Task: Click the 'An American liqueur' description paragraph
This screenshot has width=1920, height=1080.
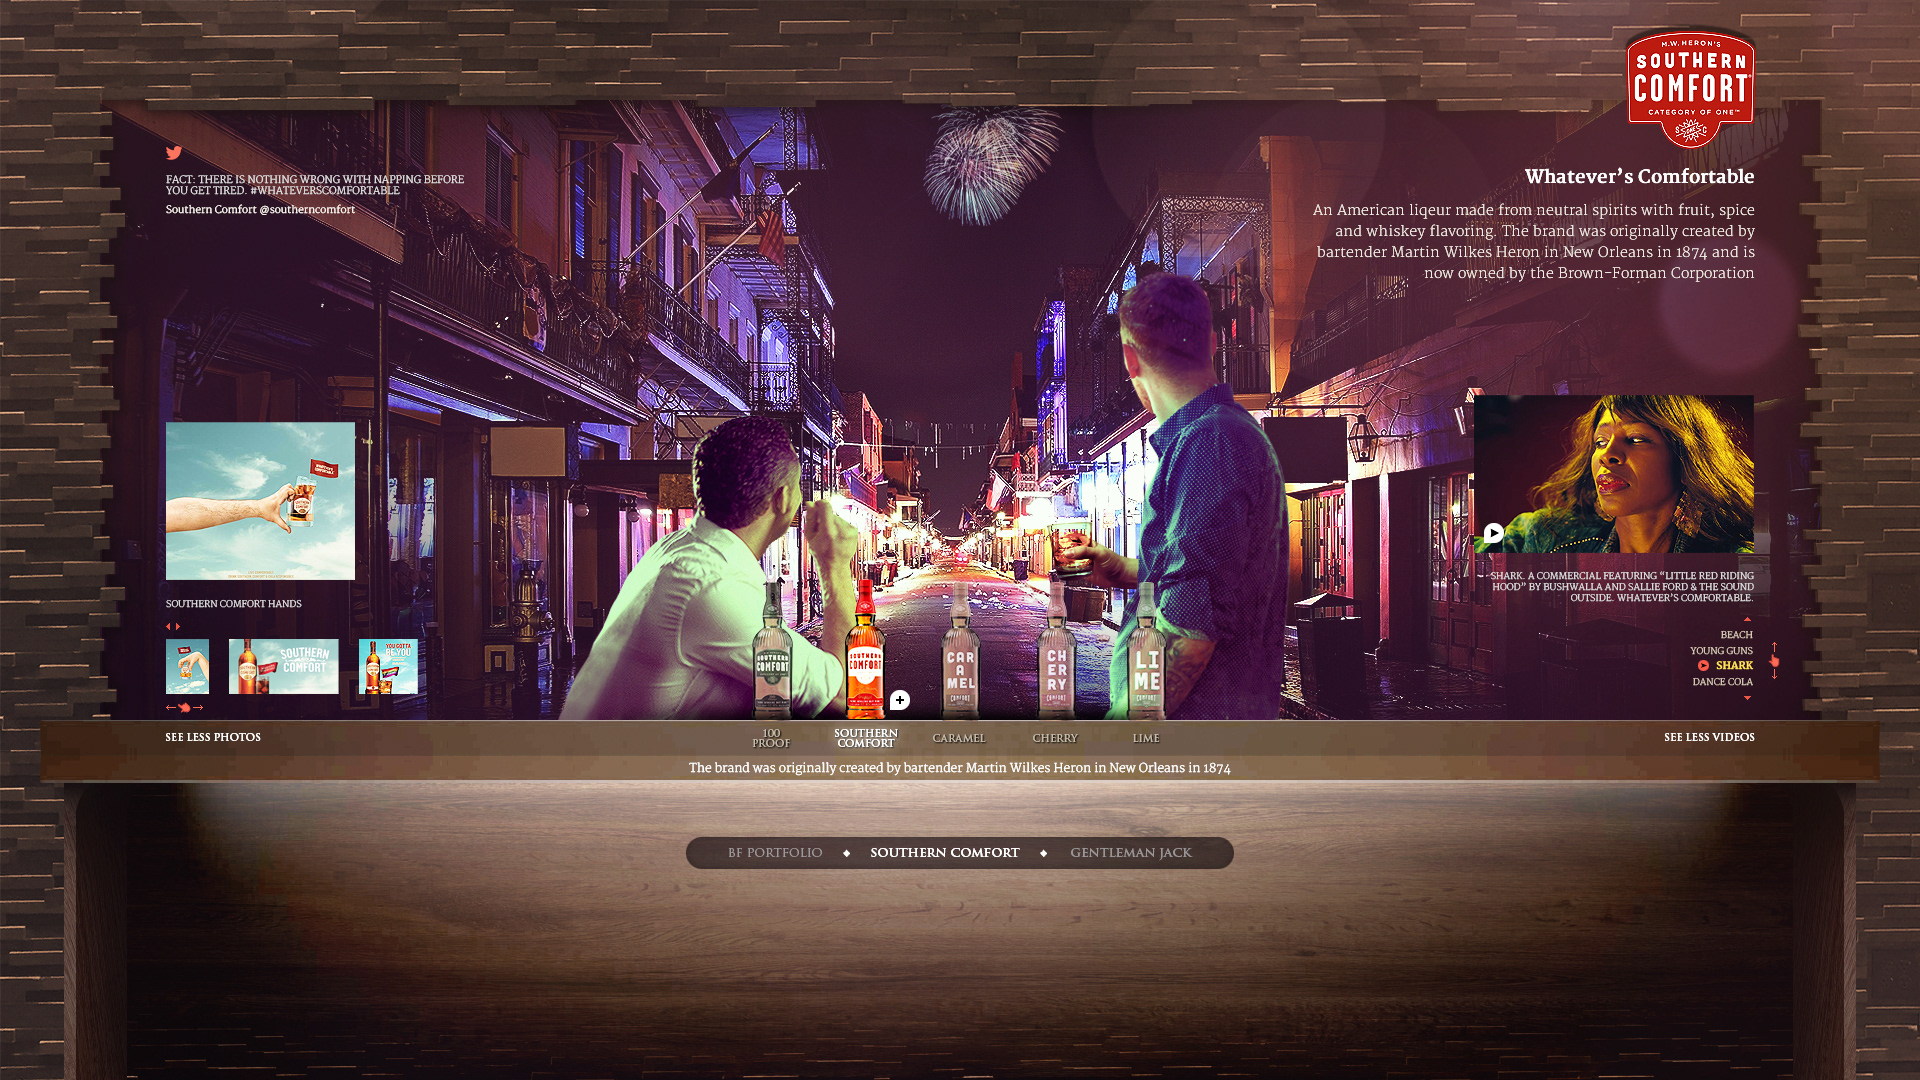Action: point(1534,242)
